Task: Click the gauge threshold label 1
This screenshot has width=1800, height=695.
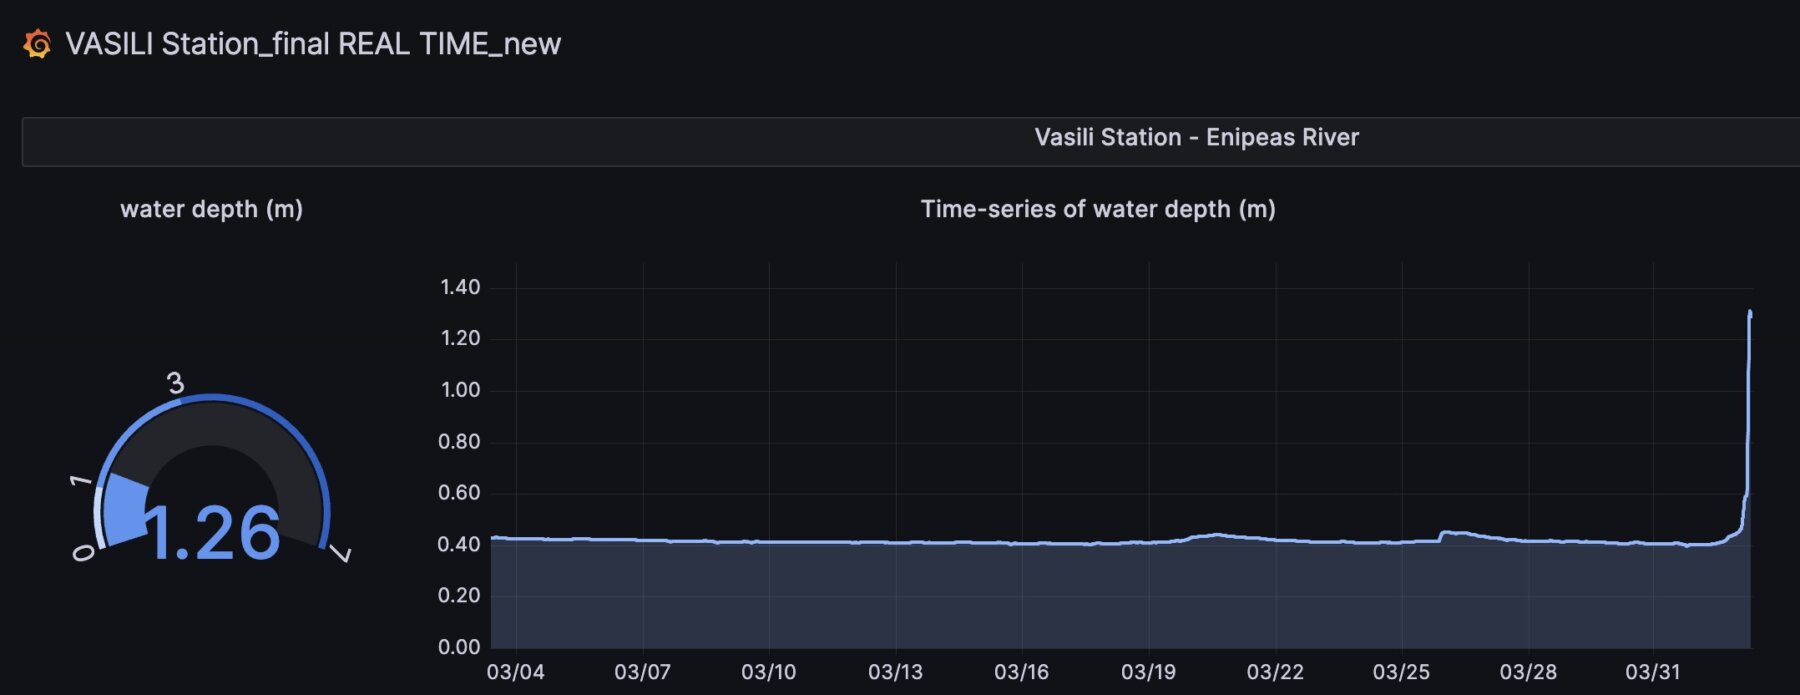Action: point(80,481)
